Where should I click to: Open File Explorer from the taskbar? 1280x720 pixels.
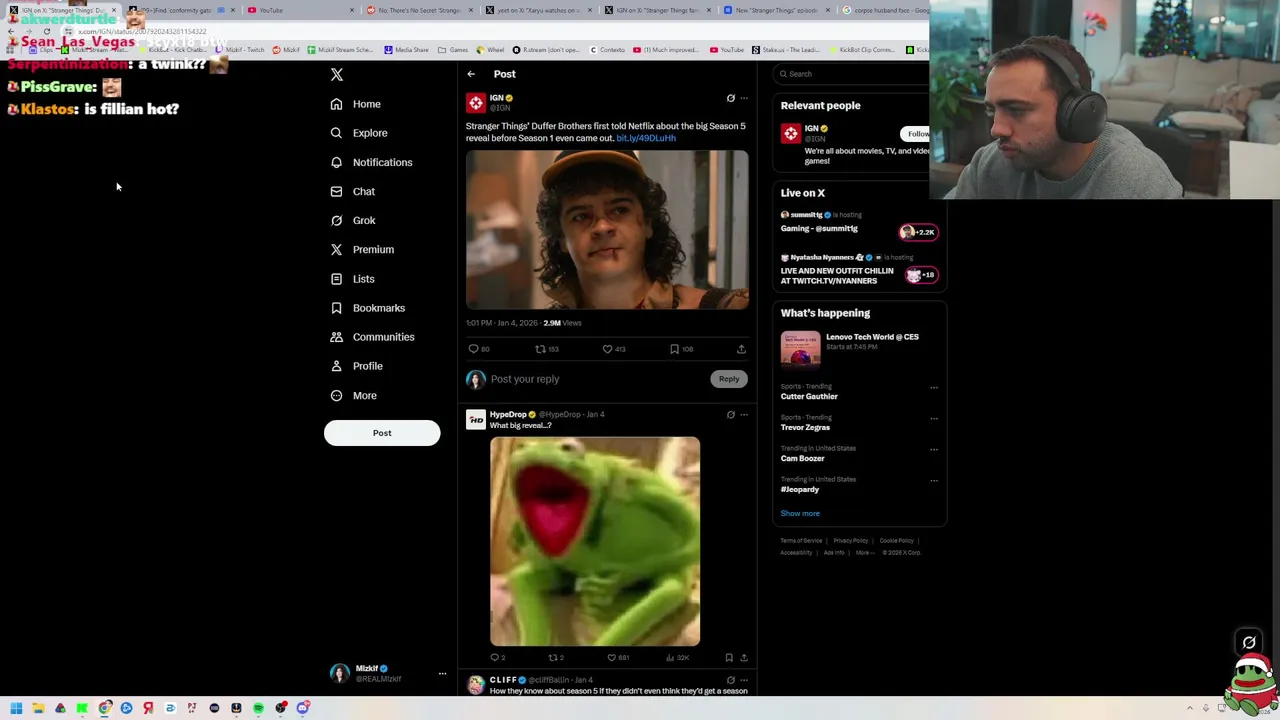(x=38, y=708)
